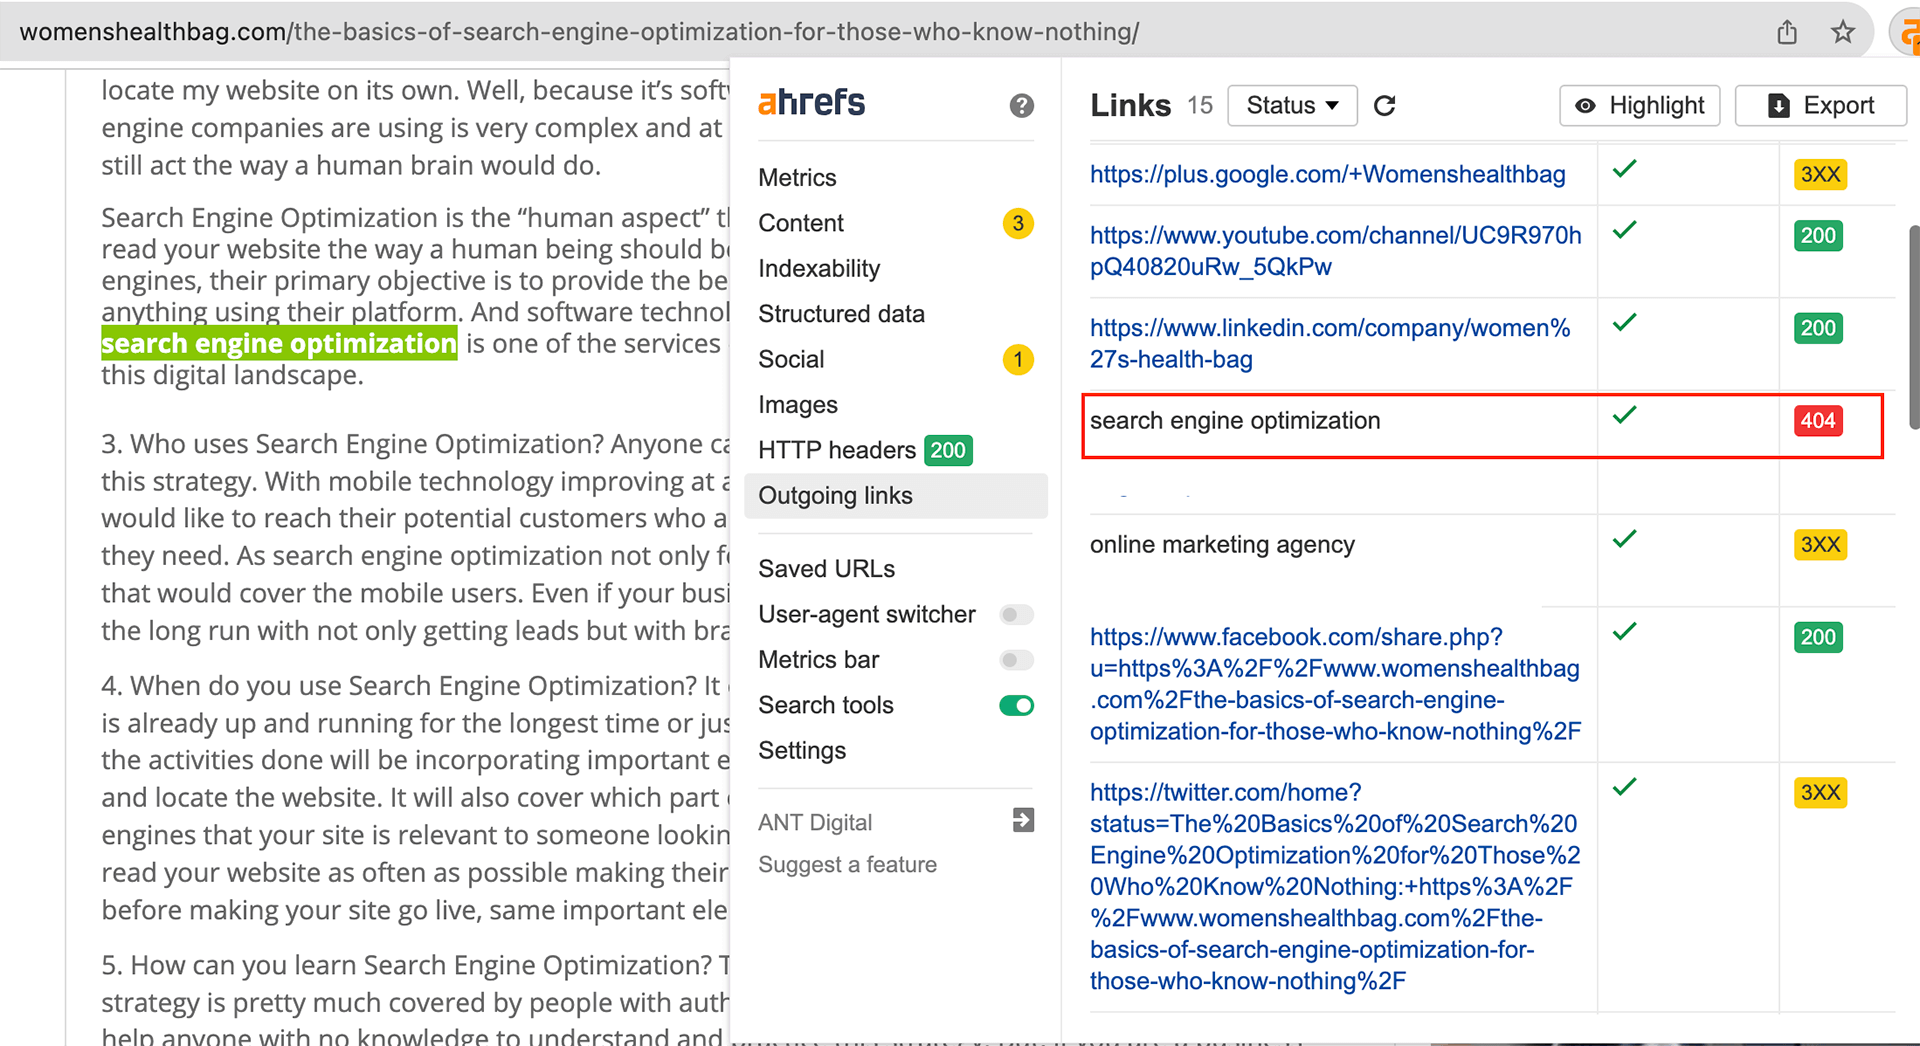The height and width of the screenshot is (1046, 1920).
Task: Click 3XX badge for plus.google.com link
Action: pyautogui.click(x=1820, y=174)
